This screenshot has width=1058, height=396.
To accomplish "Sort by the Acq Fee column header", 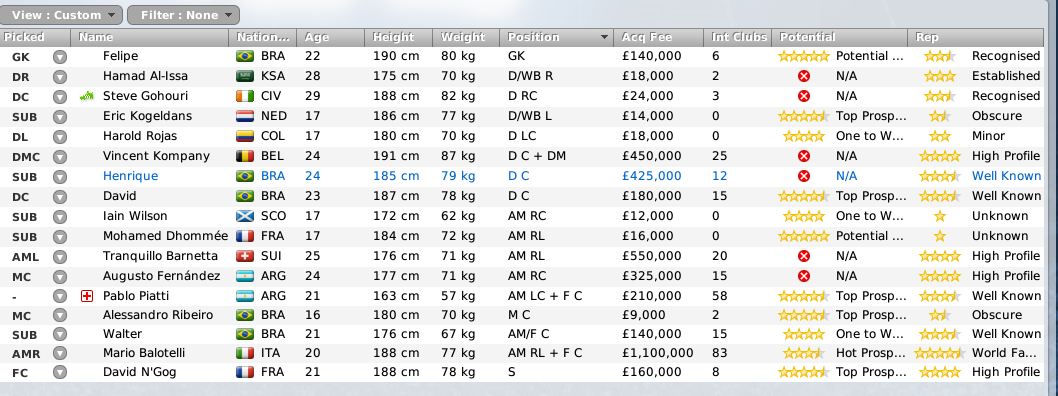I will click(x=659, y=37).
